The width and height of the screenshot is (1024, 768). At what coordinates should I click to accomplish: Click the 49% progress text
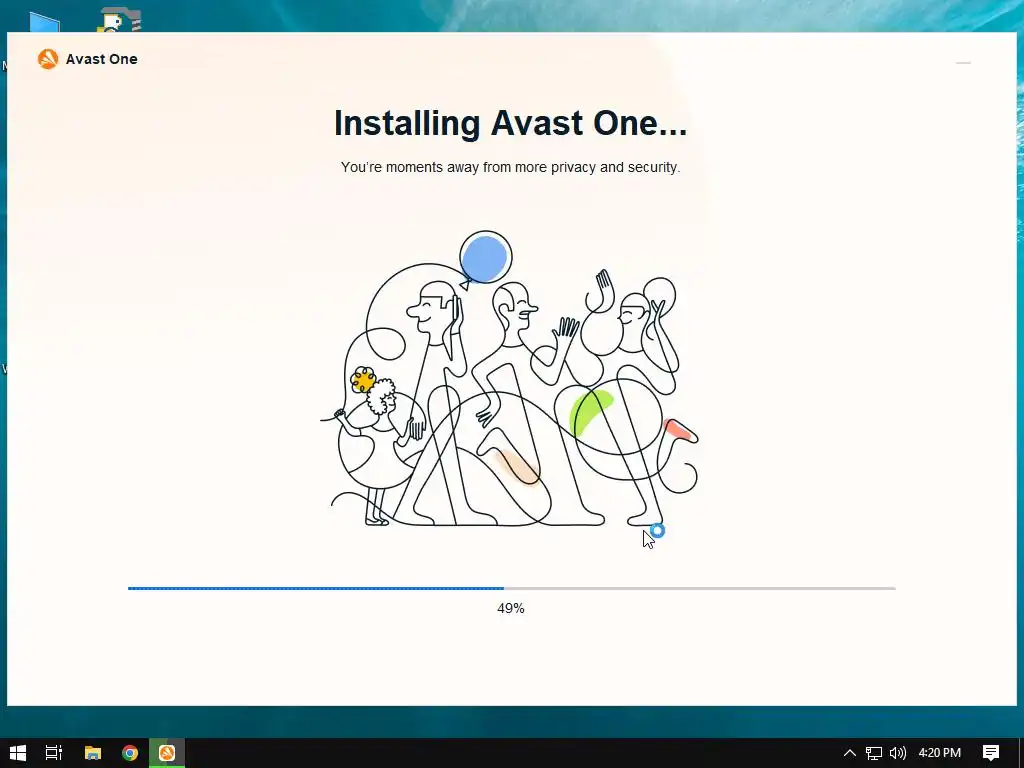511,608
